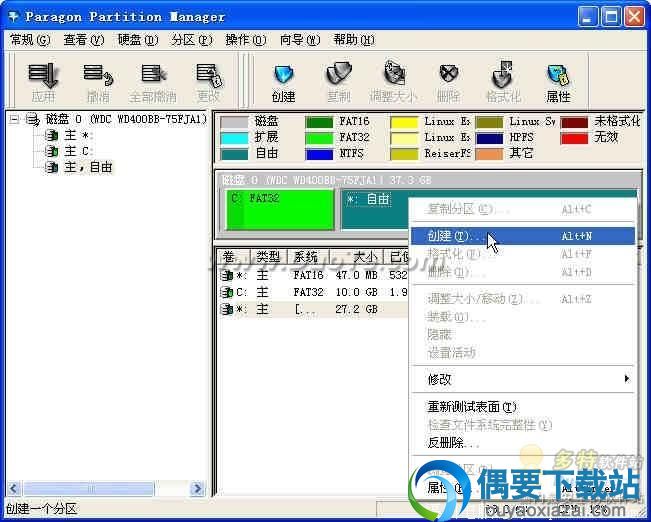Choose 反删除... in the context menu

point(523,443)
